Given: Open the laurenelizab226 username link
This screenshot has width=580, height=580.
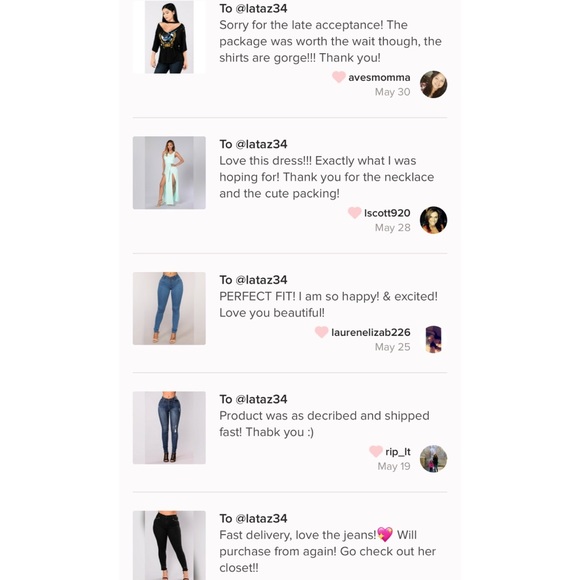Looking at the screenshot, I should [371, 332].
